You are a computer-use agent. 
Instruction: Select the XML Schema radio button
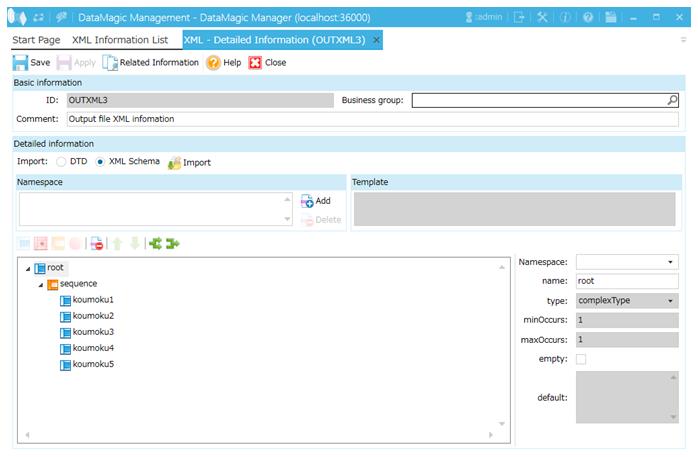(100, 162)
